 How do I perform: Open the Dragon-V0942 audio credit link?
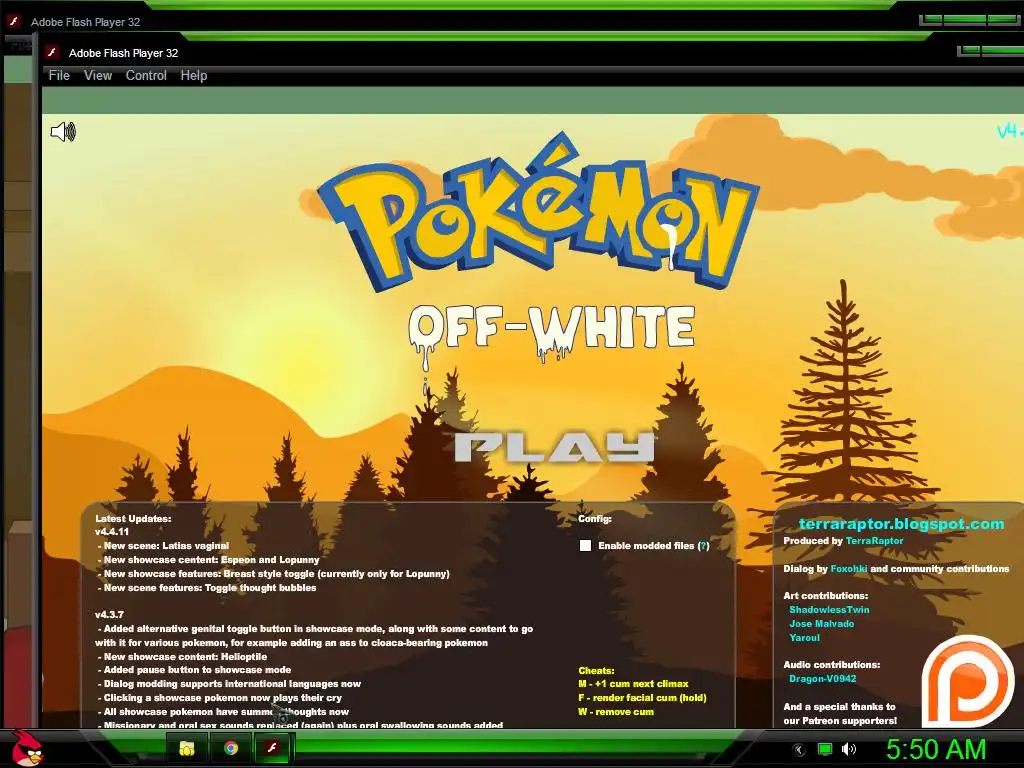(822, 679)
